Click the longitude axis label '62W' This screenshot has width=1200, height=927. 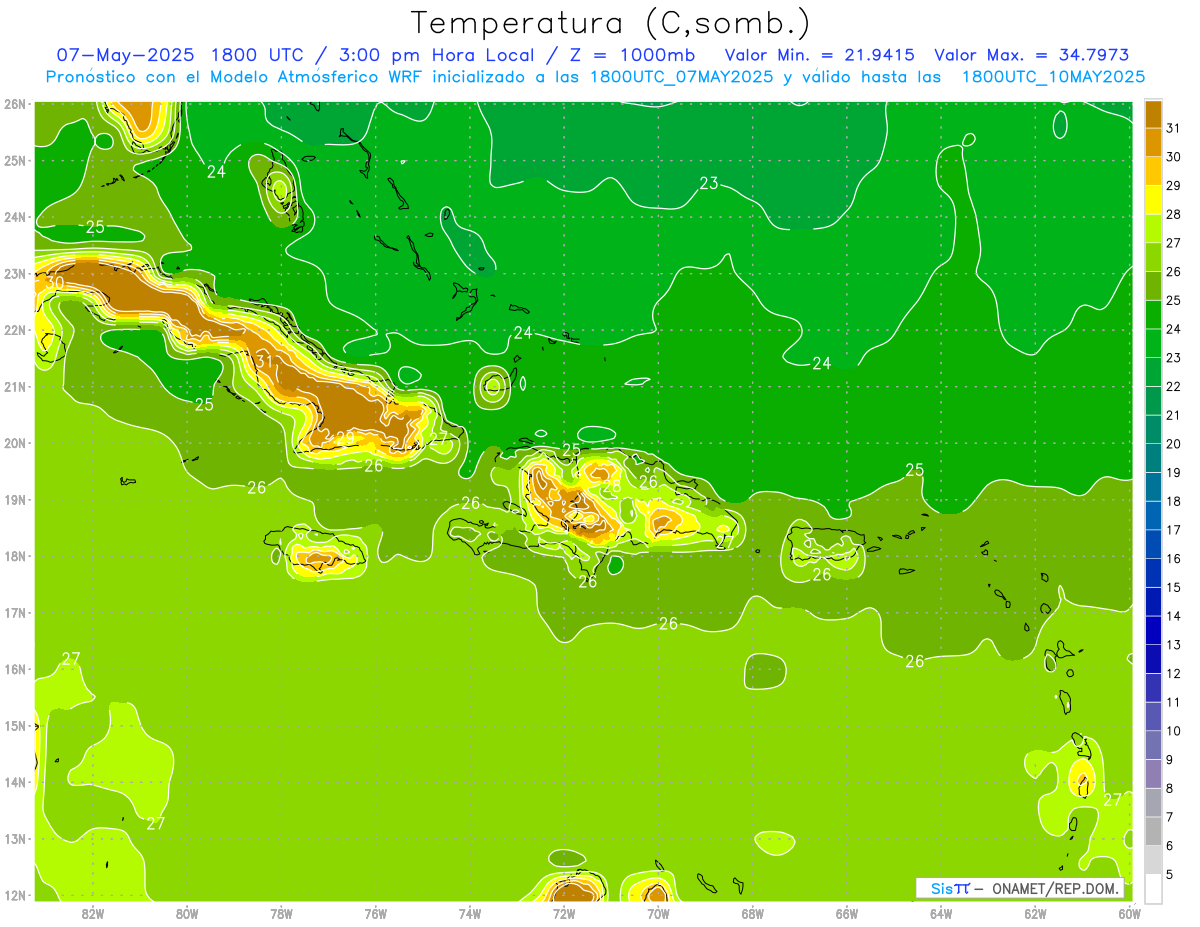click(1035, 913)
